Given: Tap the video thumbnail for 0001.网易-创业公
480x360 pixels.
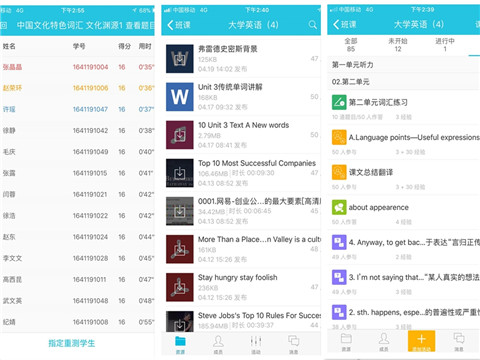Looking at the screenshot, I should (x=180, y=211).
